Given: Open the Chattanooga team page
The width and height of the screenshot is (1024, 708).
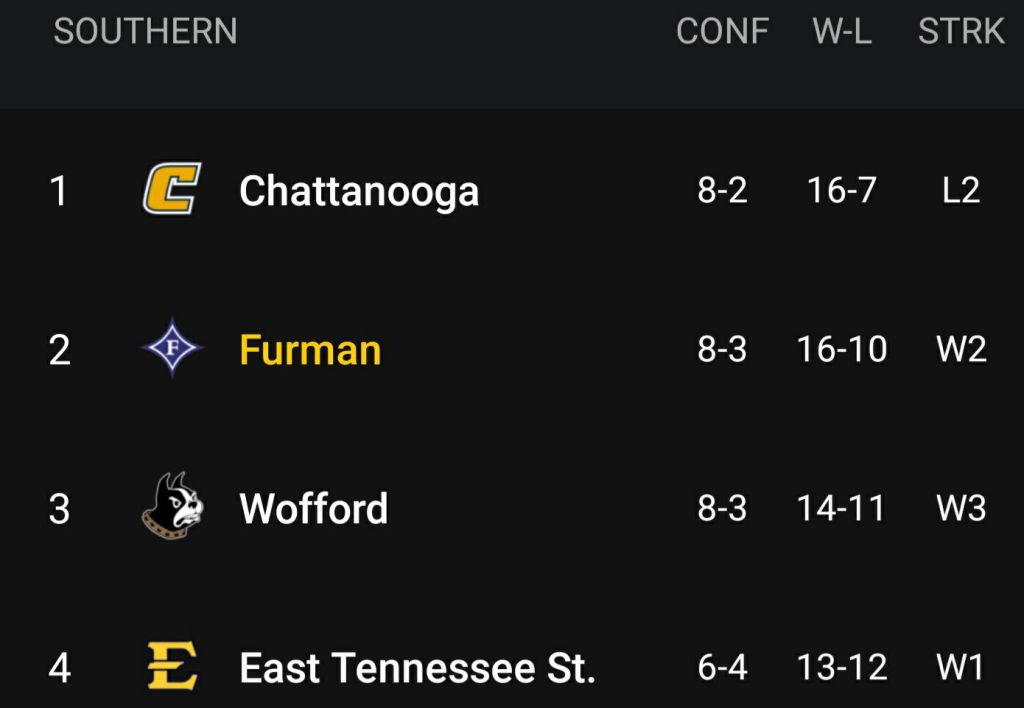Looking at the screenshot, I should coord(359,191).
